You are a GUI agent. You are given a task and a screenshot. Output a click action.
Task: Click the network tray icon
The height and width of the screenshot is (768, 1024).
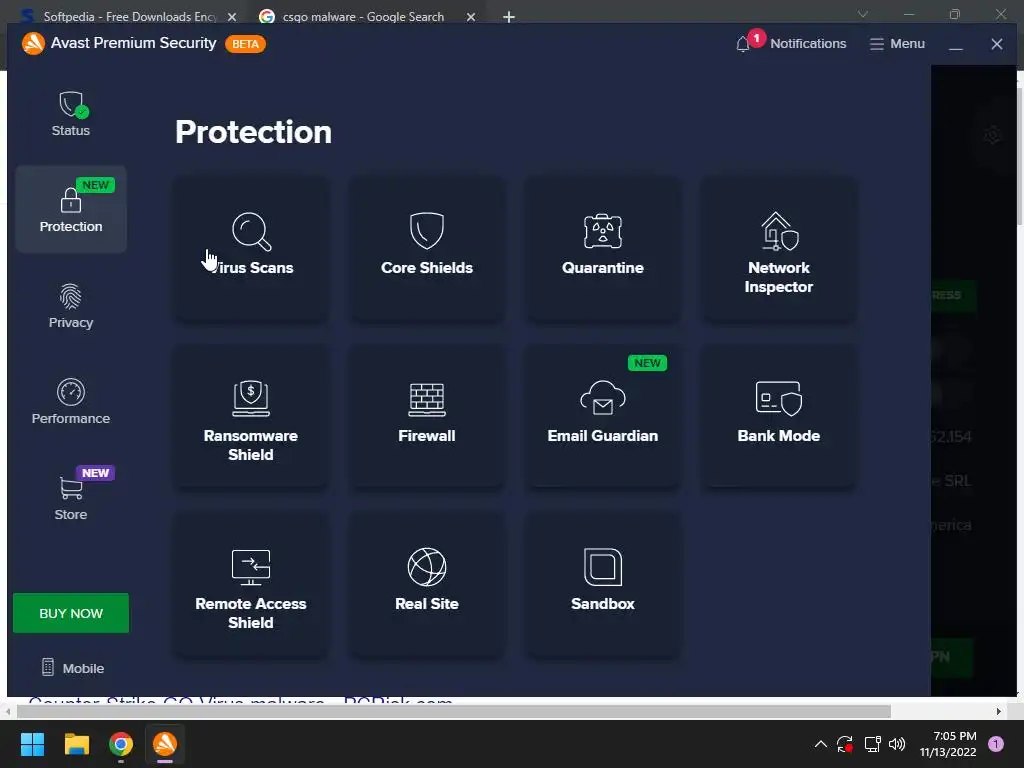(x=872, y=744)
